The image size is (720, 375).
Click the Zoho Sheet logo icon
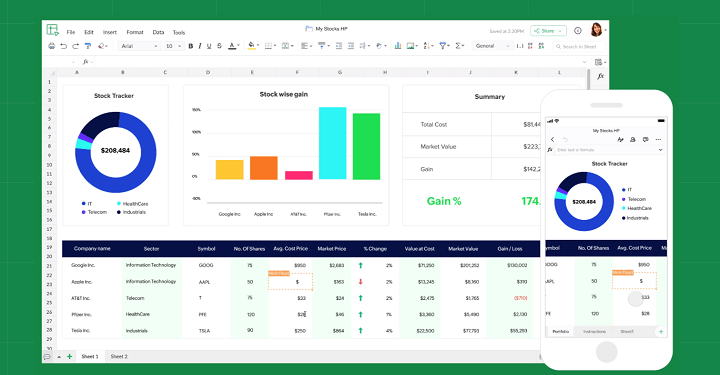point(52,30)
